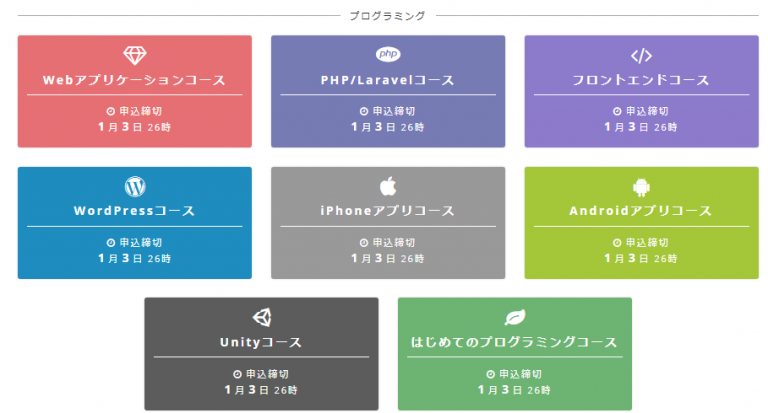Viewport: 768px width, 413px height.
Task: Click the clock icon on Webアプリケーションコース card
Action: [111, 112]
